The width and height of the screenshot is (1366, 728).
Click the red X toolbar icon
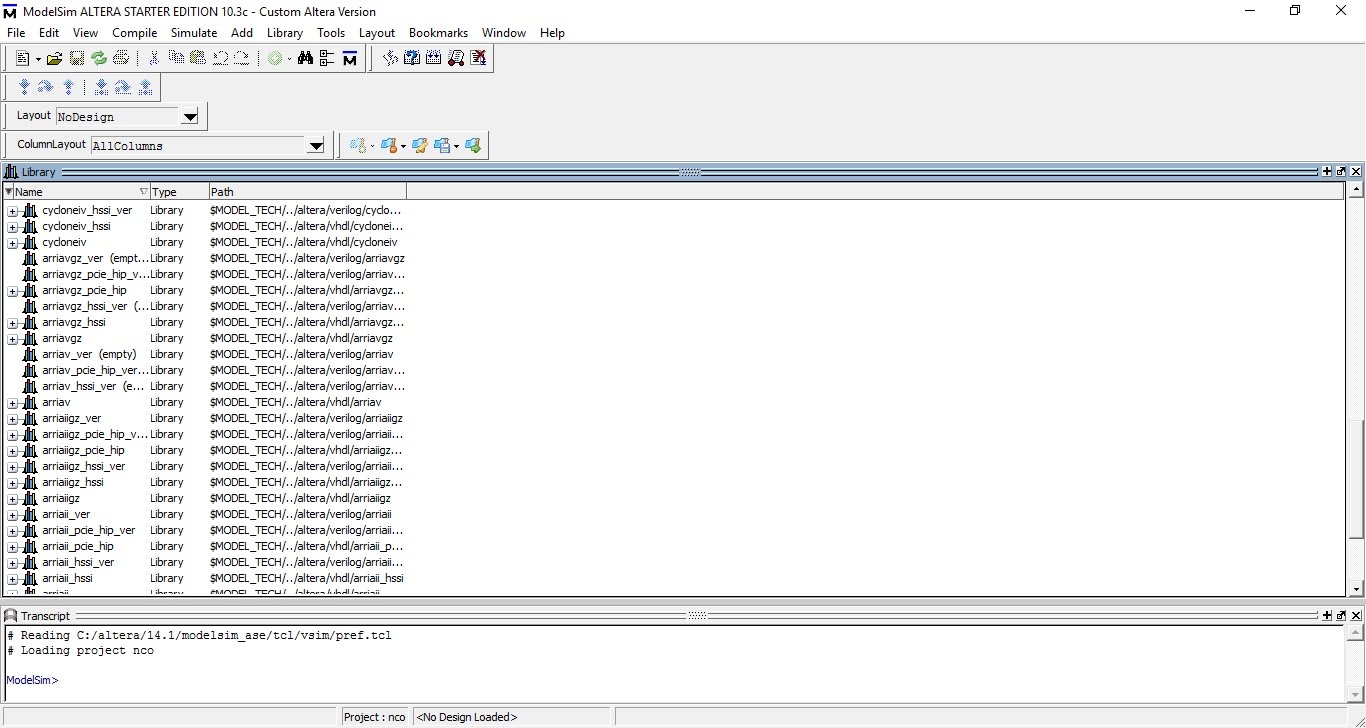click(478, 59)
